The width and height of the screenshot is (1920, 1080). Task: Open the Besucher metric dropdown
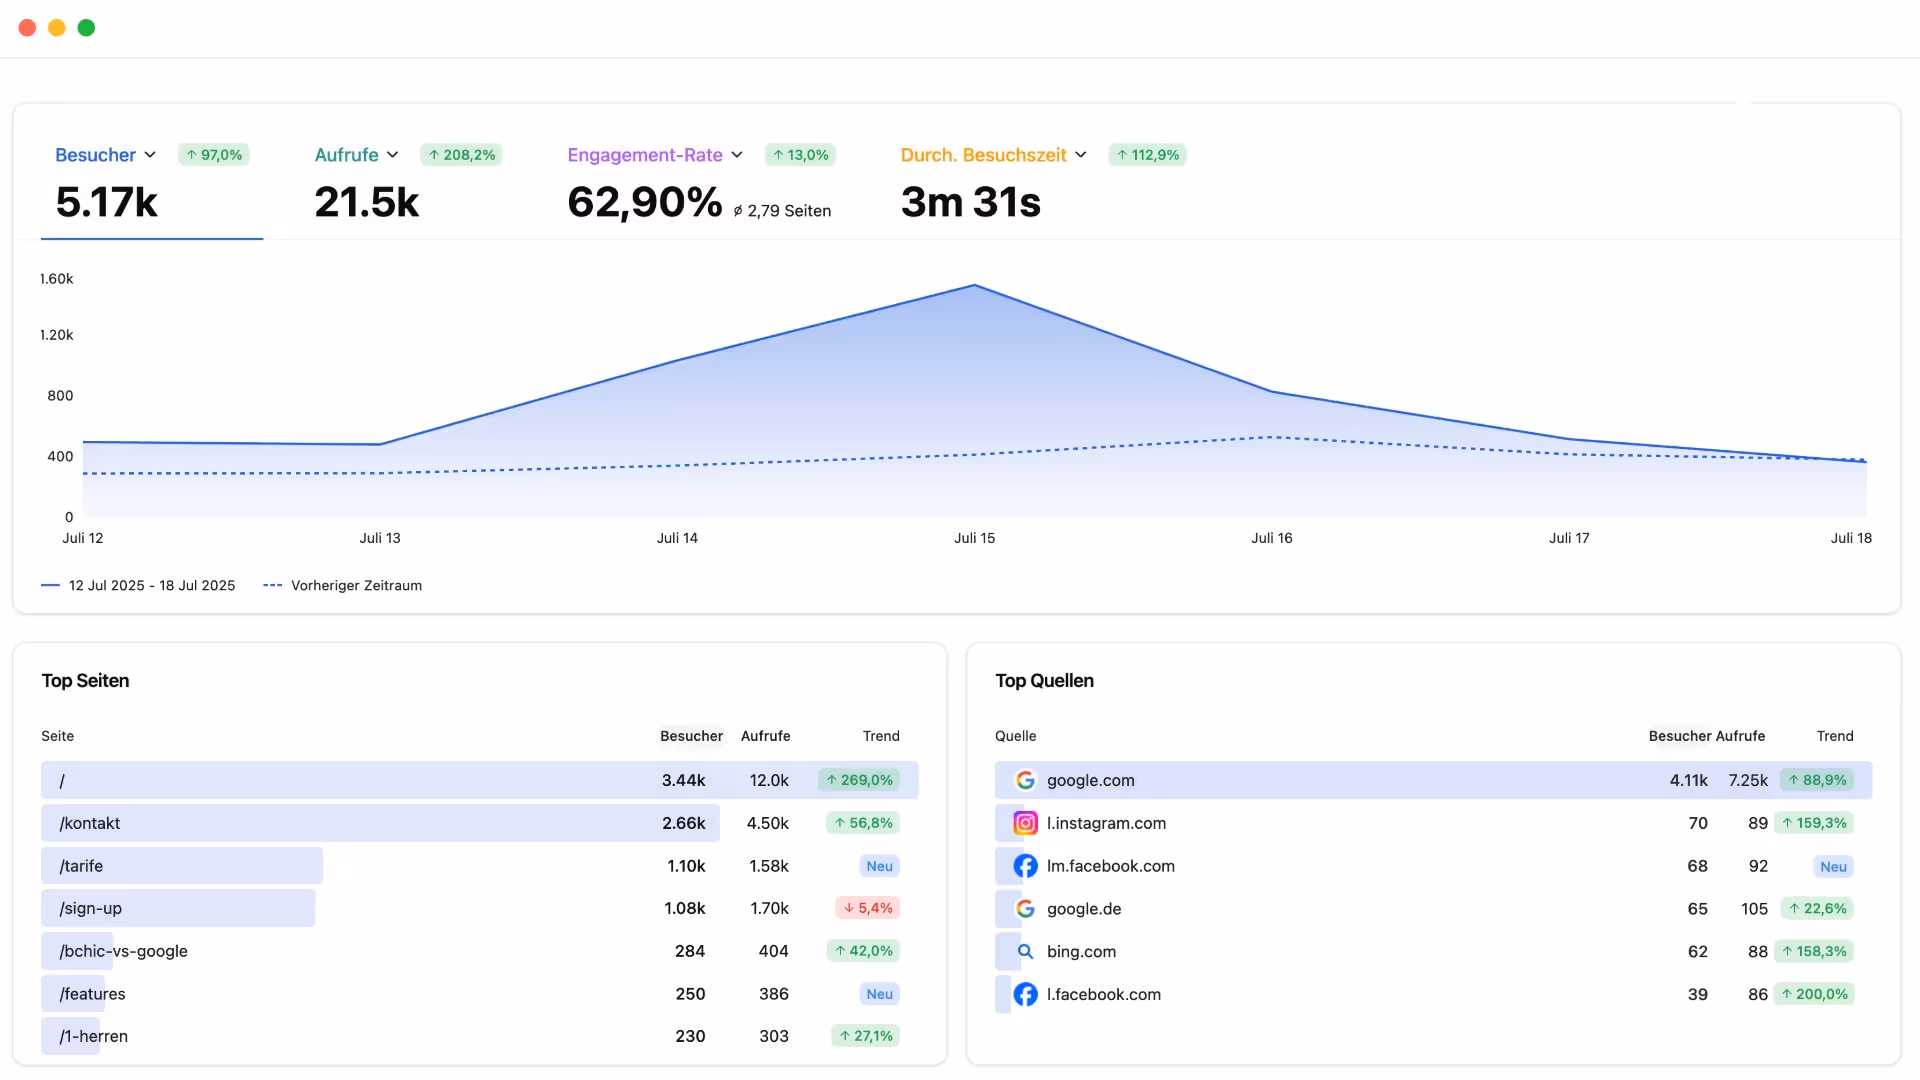tap(150, 155)
